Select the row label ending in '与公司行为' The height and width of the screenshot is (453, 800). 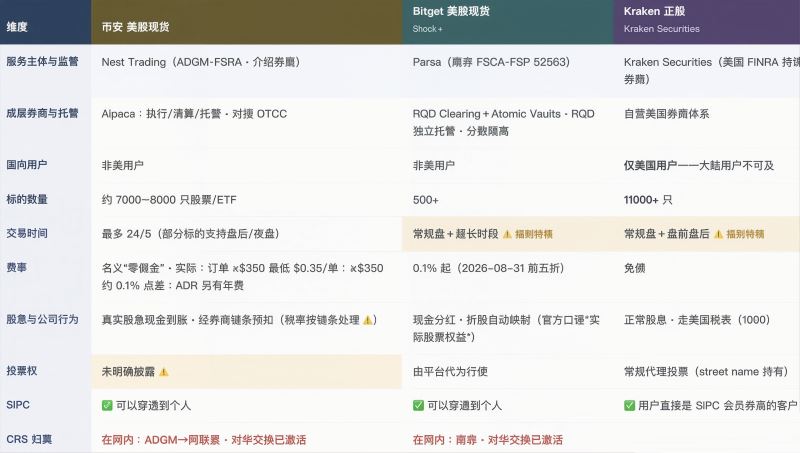click(x=42, y=319)
